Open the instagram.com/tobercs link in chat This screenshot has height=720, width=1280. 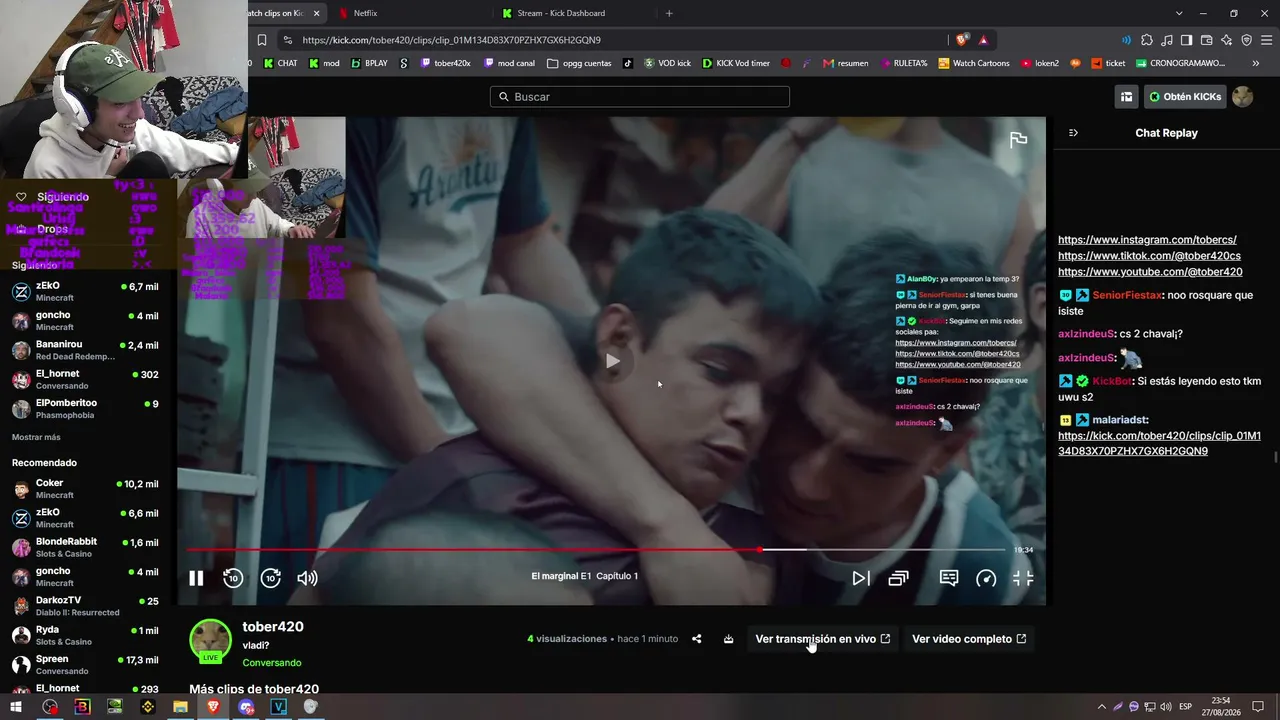[x=1147, y=240]
